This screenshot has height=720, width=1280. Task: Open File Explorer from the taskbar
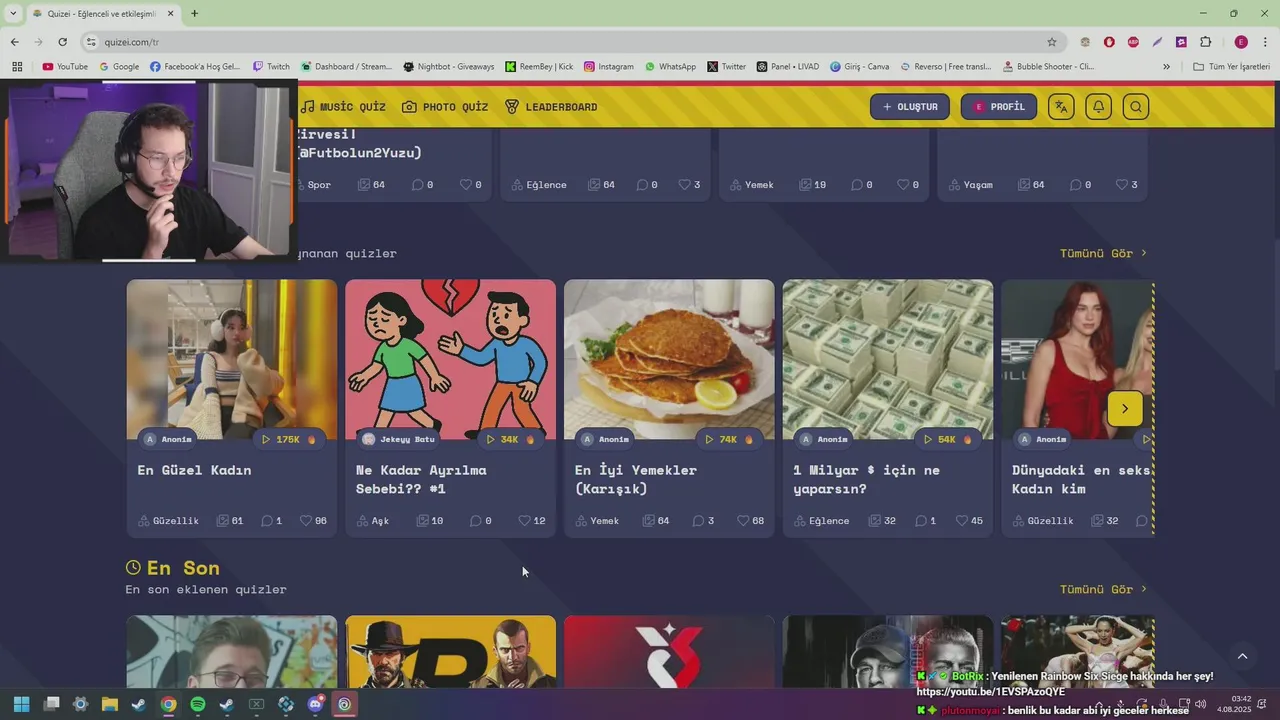(x=110, y=704)
